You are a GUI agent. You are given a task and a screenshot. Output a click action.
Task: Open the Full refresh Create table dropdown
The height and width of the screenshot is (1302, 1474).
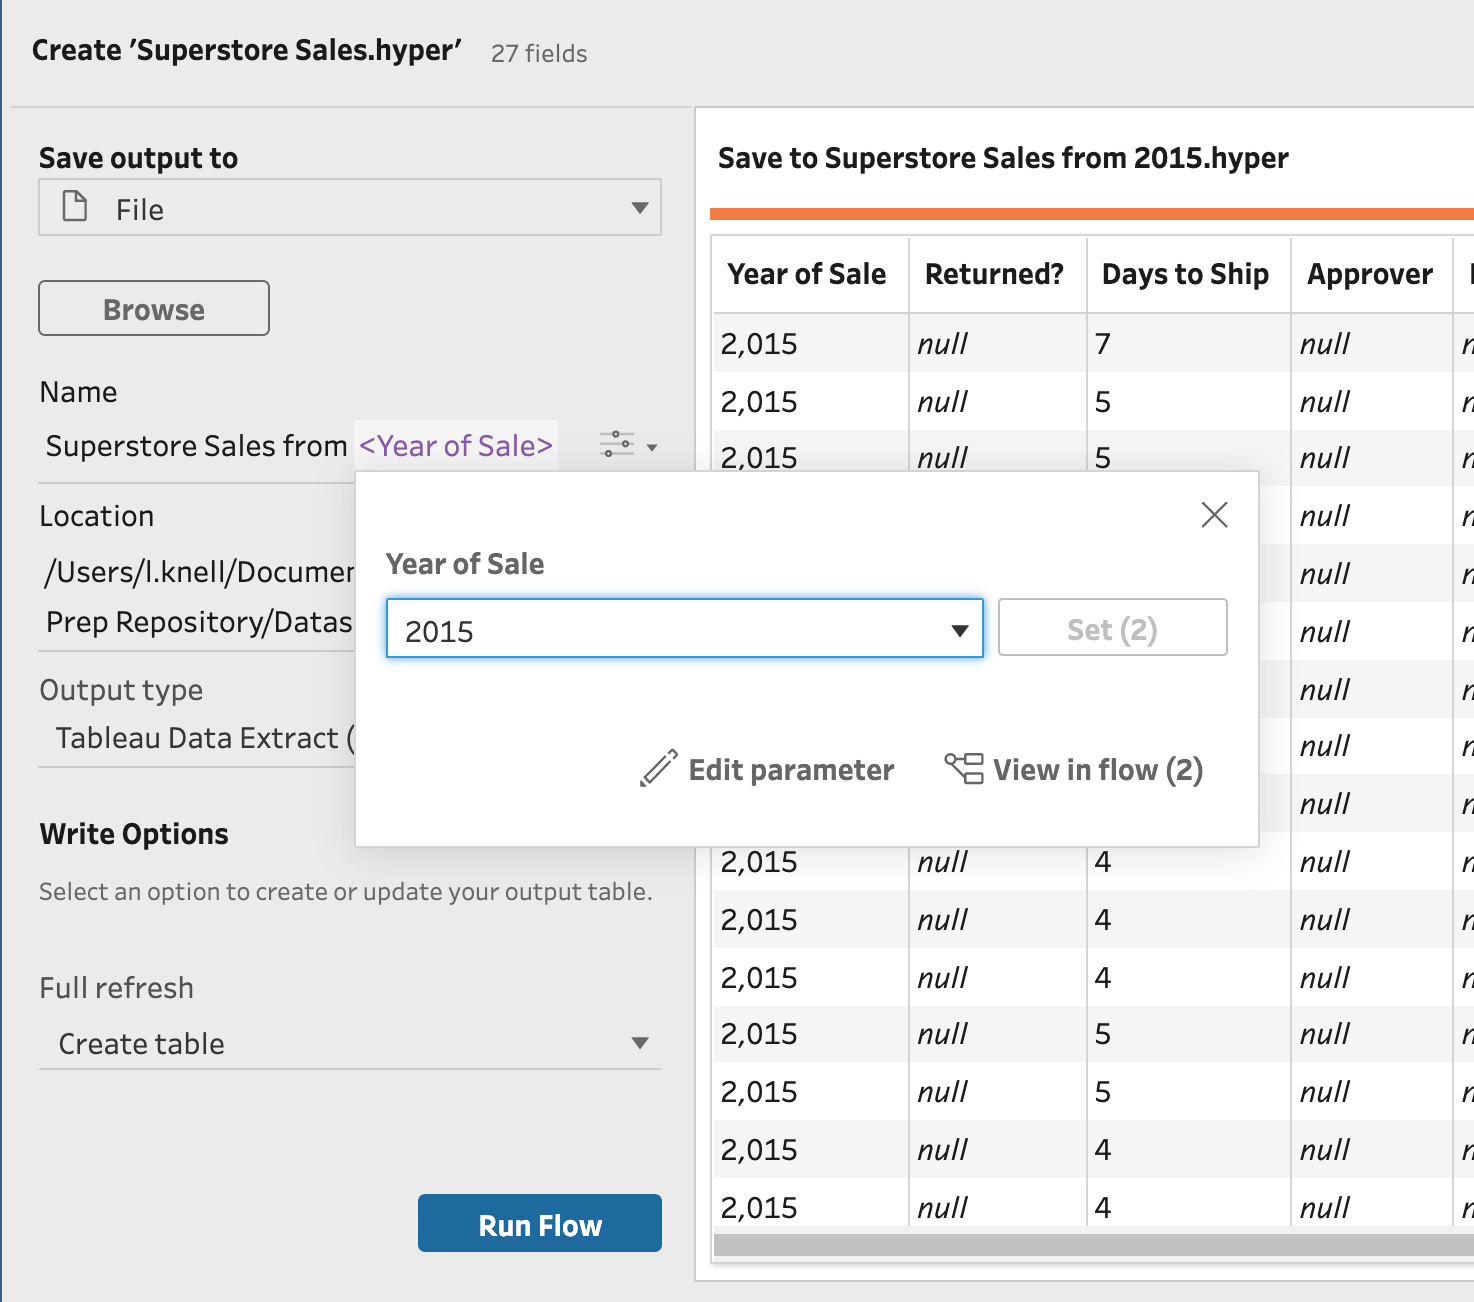pyautogui.click(x=640, y=1043)
